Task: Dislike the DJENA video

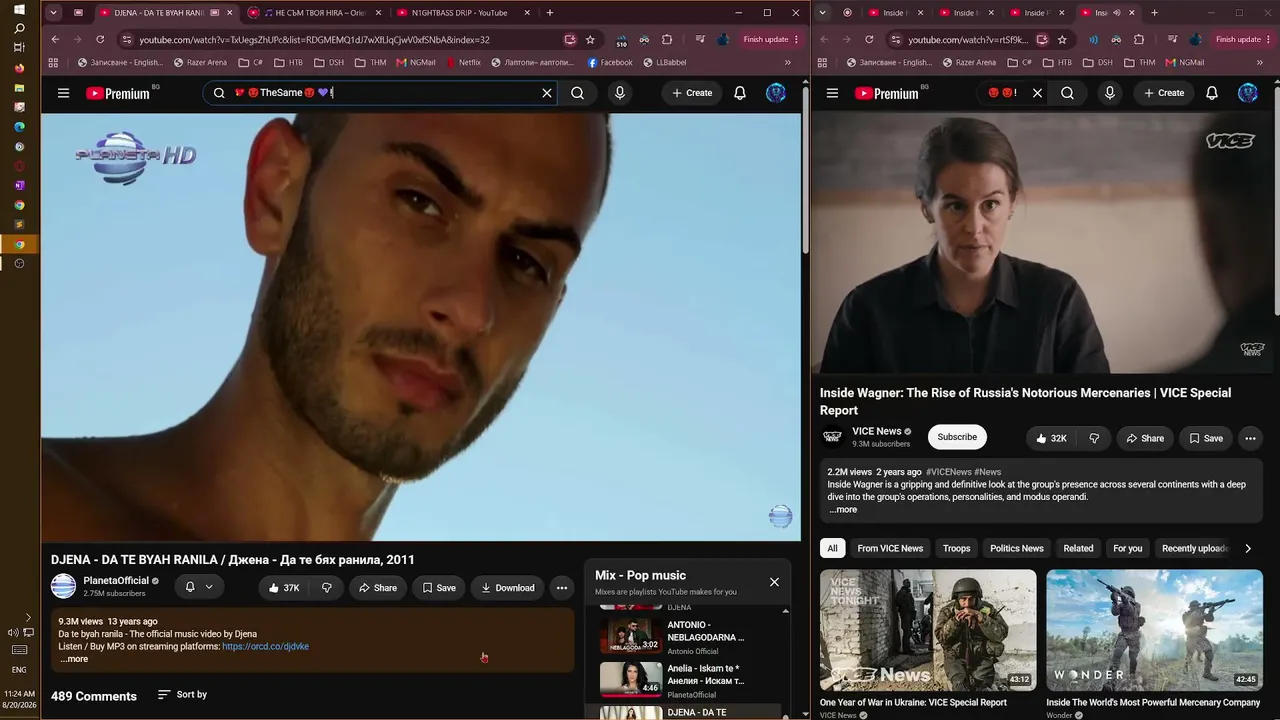Action: click(326, 588)
